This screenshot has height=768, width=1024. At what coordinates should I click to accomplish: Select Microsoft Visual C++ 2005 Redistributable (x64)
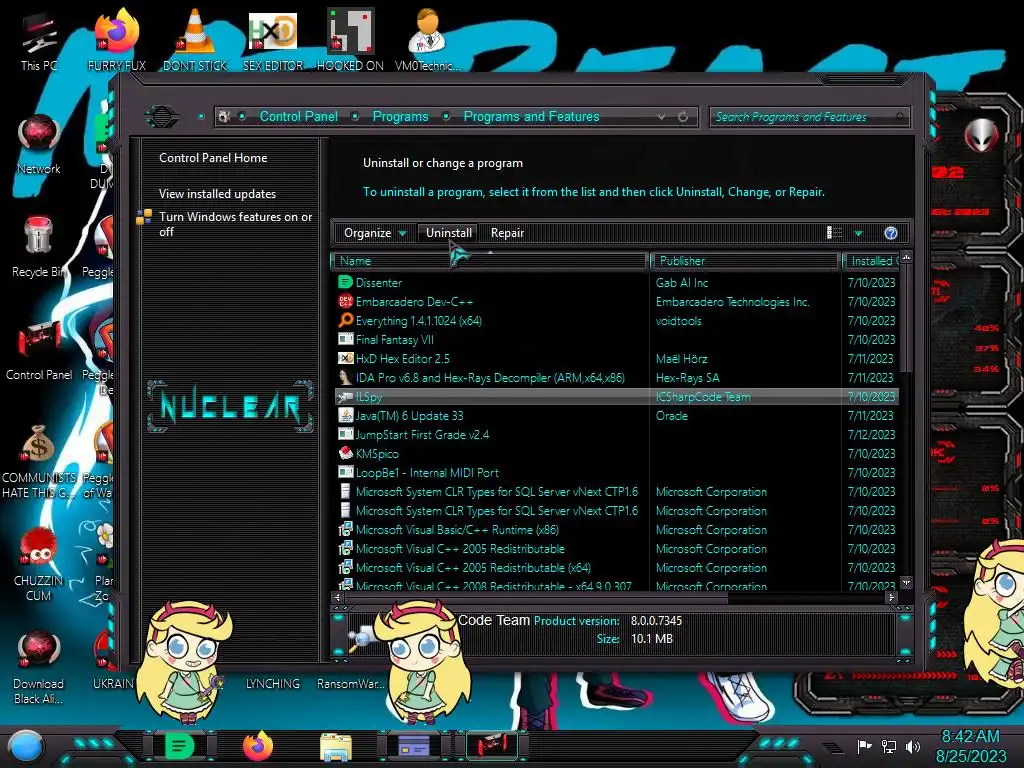[616, 568]
